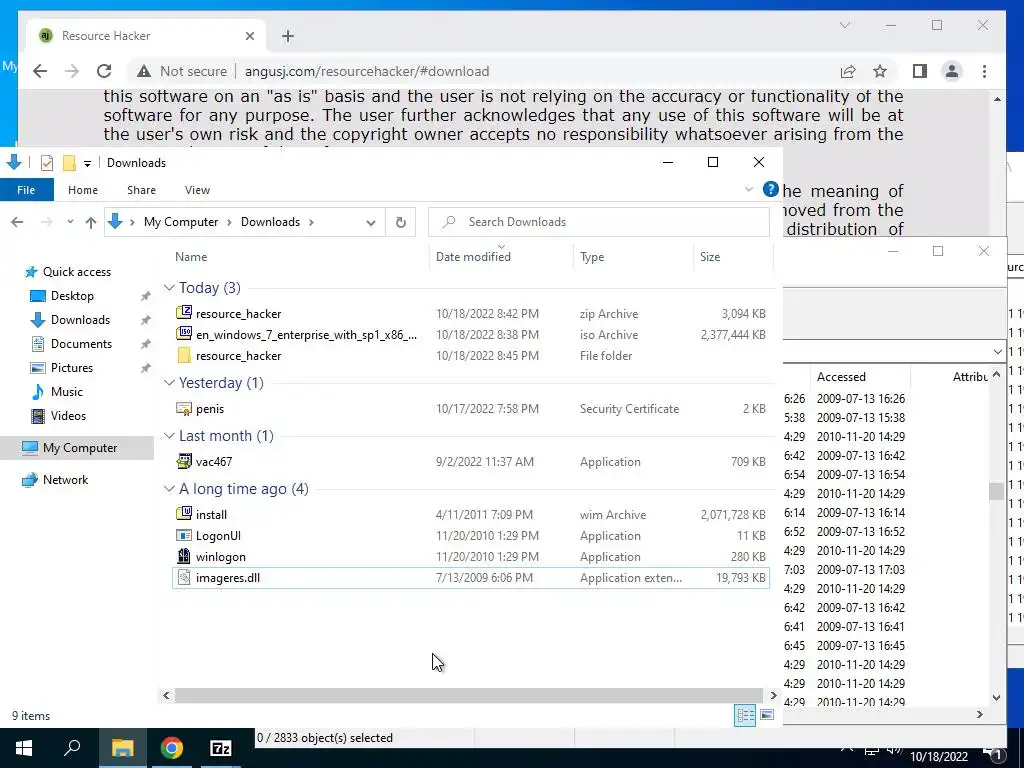This screenshot has height=768, width=1024.
Task: Click the Explorer horizontal scrollbar
Action: click(469, 696)
